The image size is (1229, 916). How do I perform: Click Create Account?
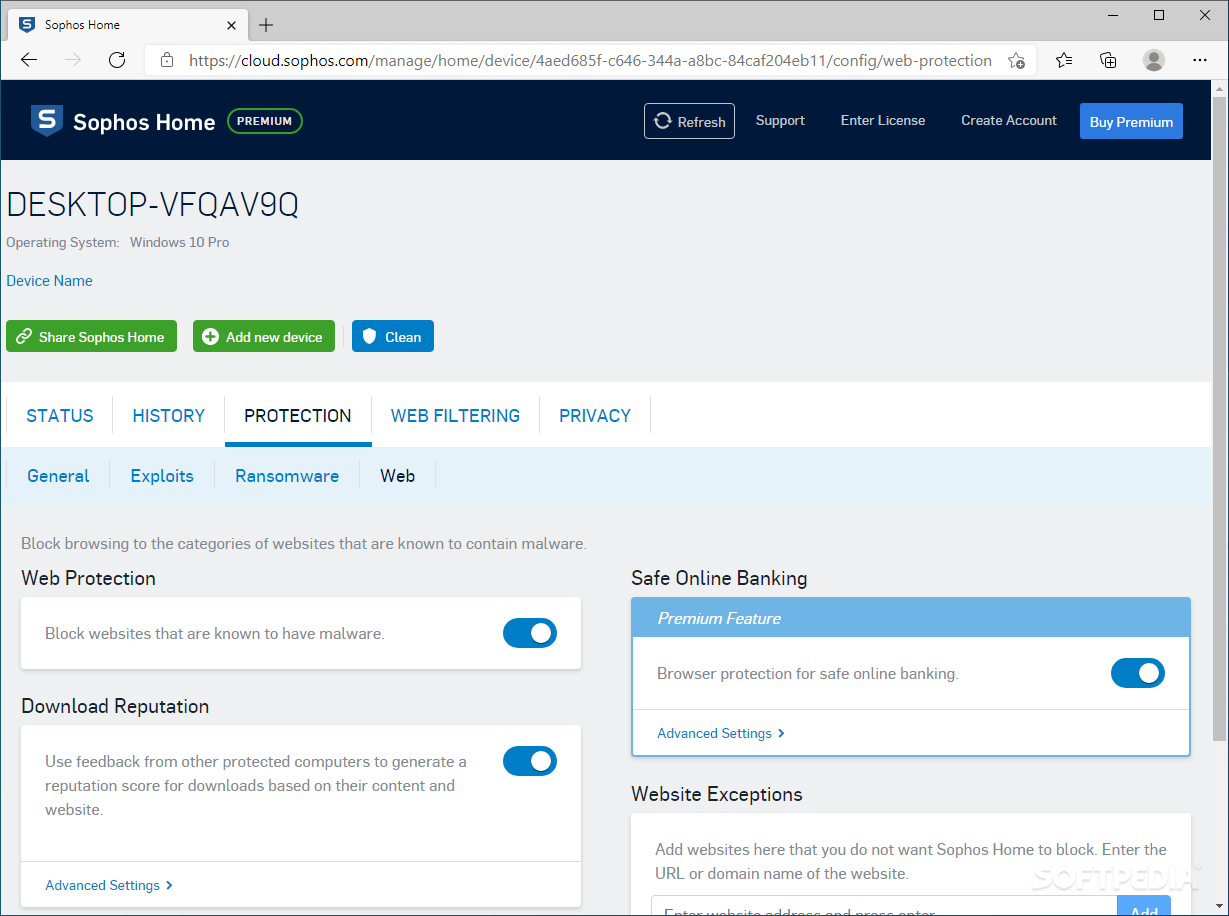pos(1009,120)
